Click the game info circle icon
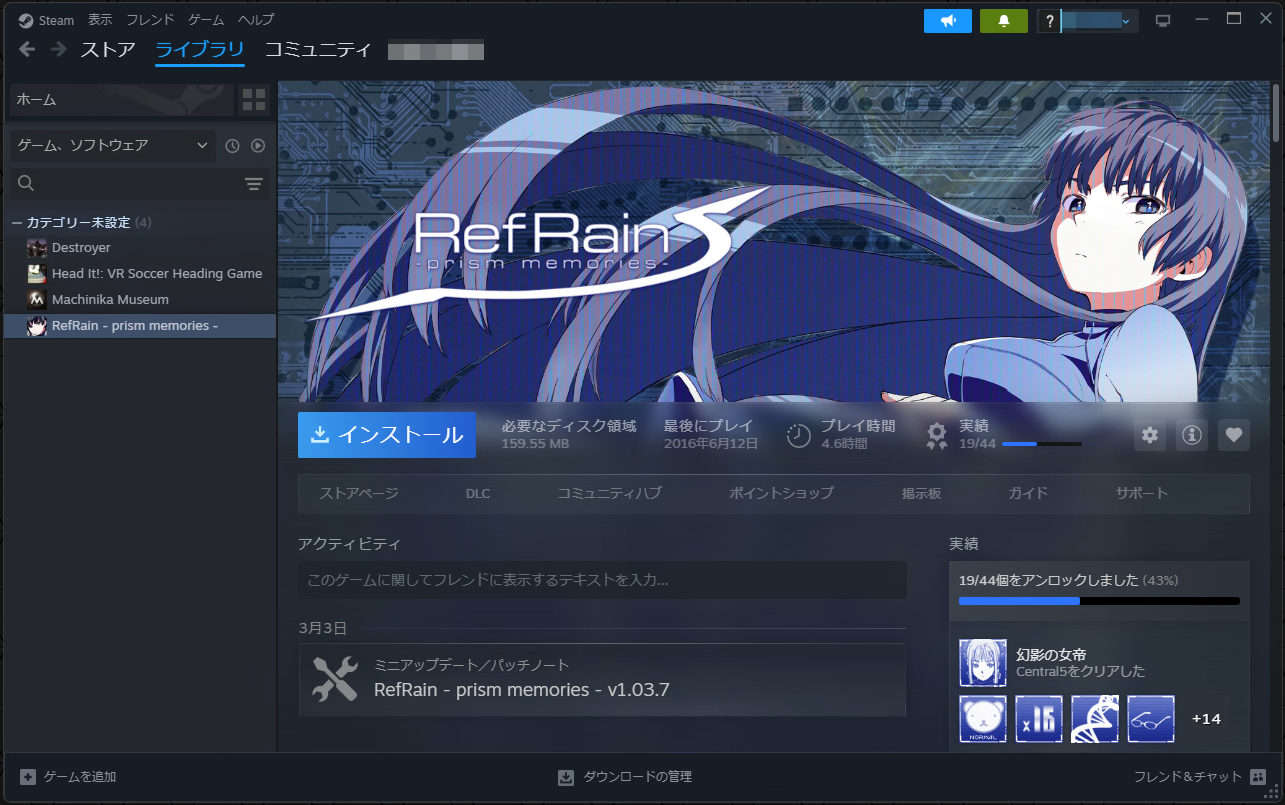This screenshot has height=805, width=1285. [1191, 435]
